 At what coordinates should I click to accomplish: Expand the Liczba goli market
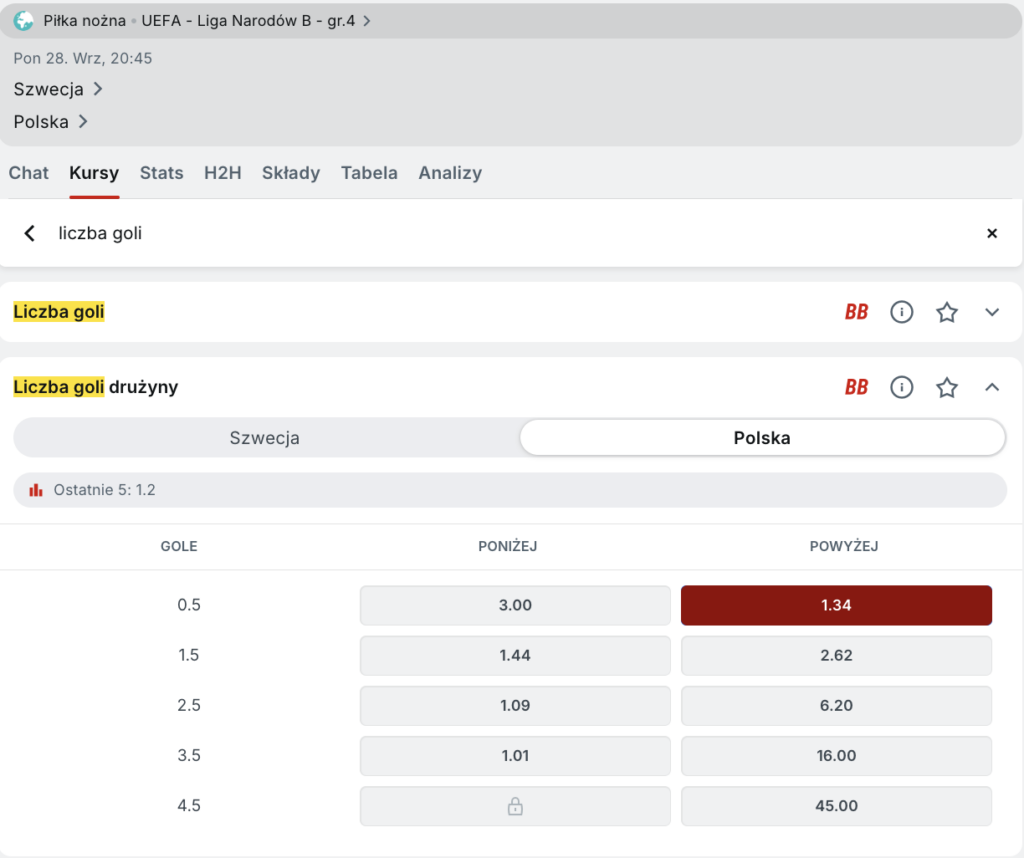pyautogui.click(x=992, y=312)
